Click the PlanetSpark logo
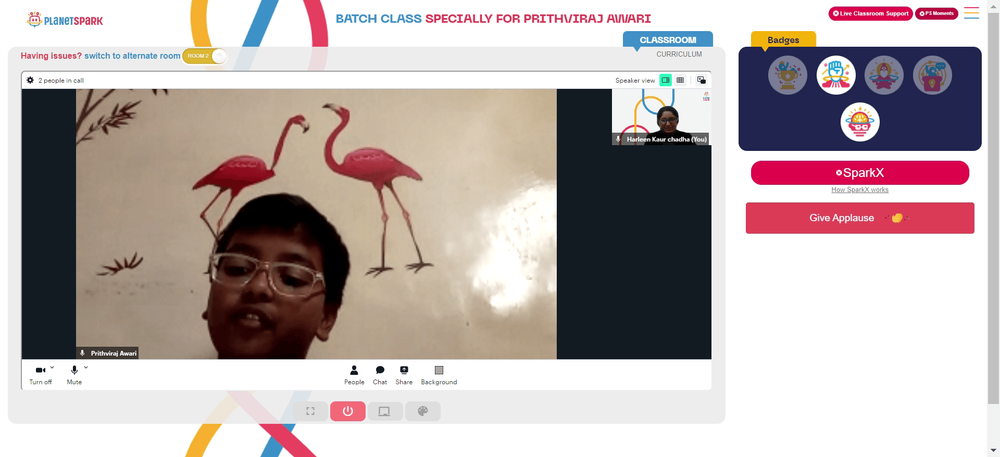 (x=64, y=20)
